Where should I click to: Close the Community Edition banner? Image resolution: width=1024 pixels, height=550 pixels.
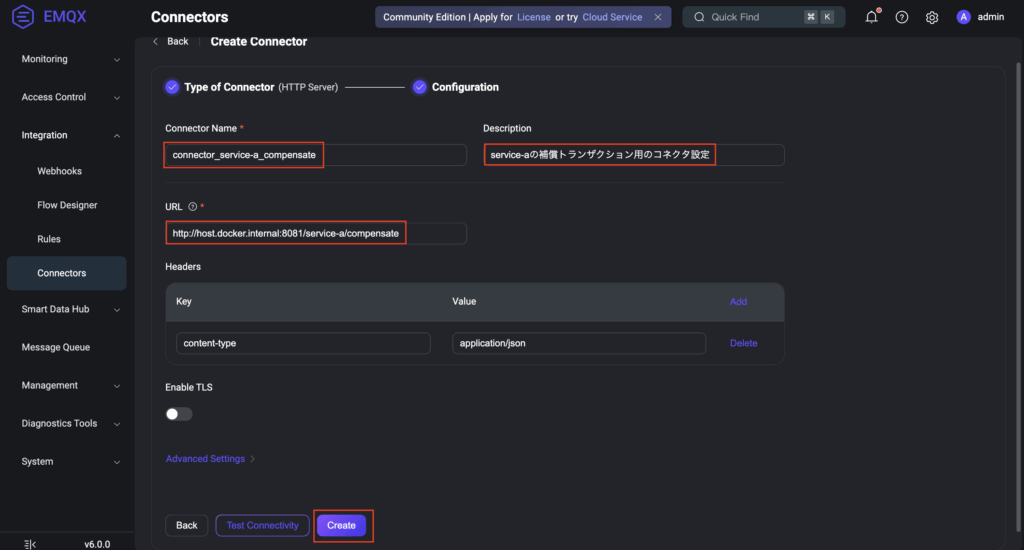point(657,17)
